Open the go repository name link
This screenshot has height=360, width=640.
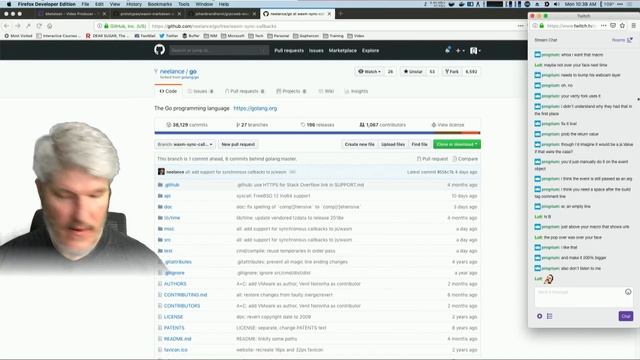coord(193,71)
